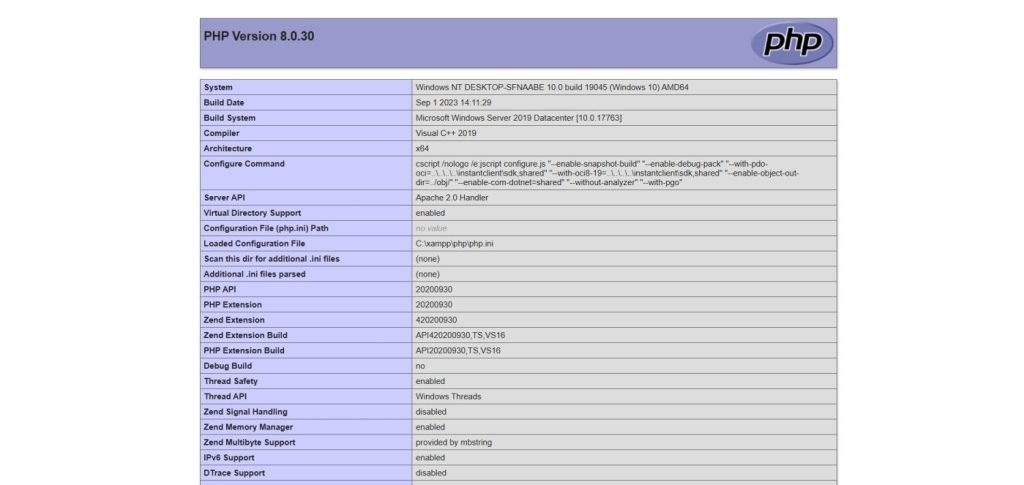Select the '420200930' value

tap(436, 320)
